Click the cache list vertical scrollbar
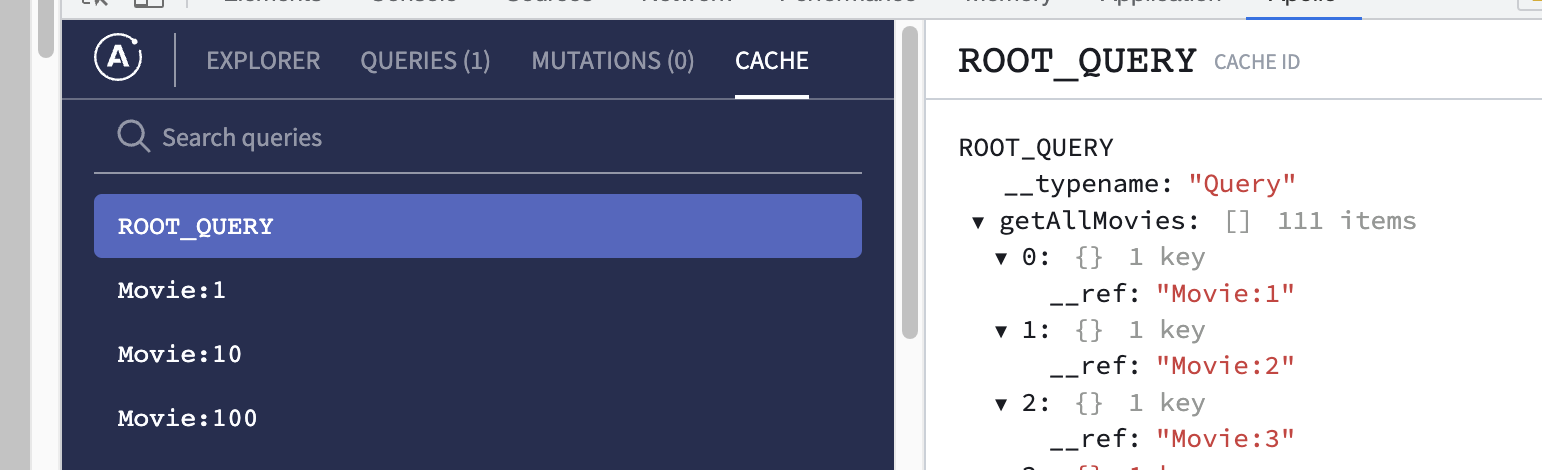The width and height of the screenshot is (1542, 470). coord(909,183)
